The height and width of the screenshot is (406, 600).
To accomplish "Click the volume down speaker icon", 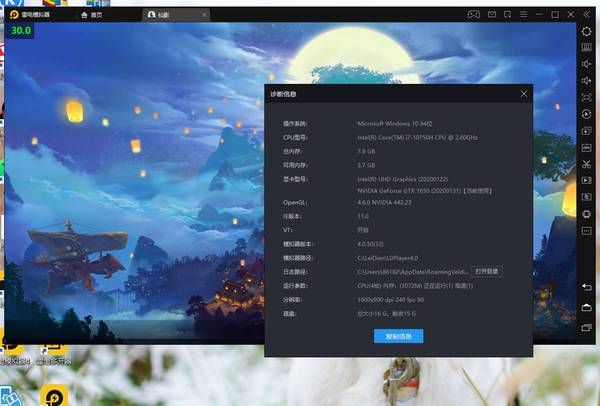I will pos(586,64).
